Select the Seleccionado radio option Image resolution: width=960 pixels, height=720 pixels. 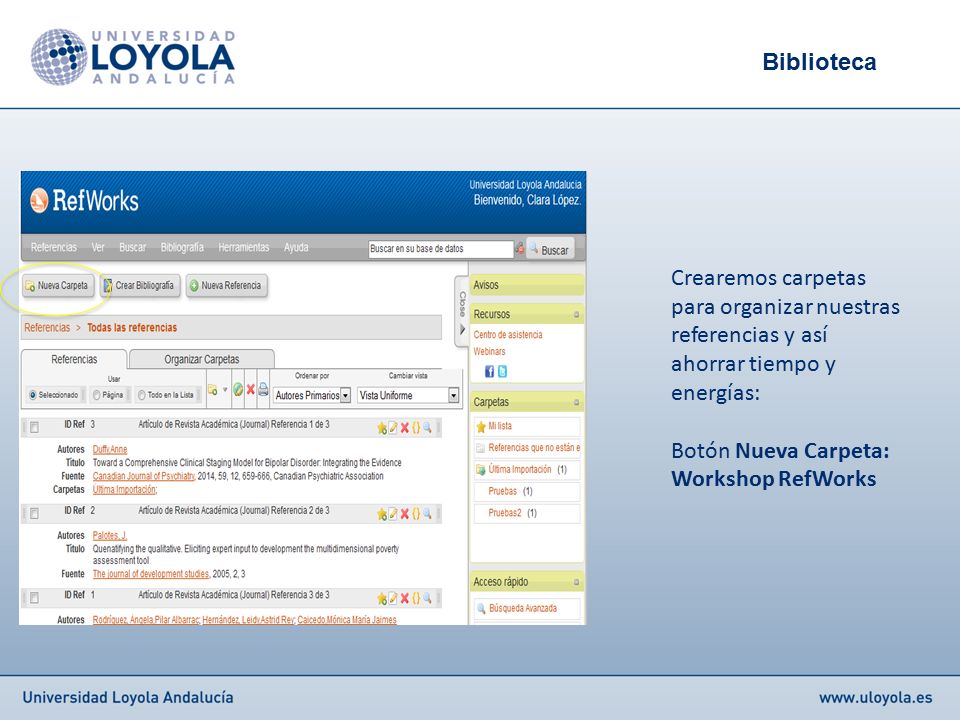tap(33, 396)
